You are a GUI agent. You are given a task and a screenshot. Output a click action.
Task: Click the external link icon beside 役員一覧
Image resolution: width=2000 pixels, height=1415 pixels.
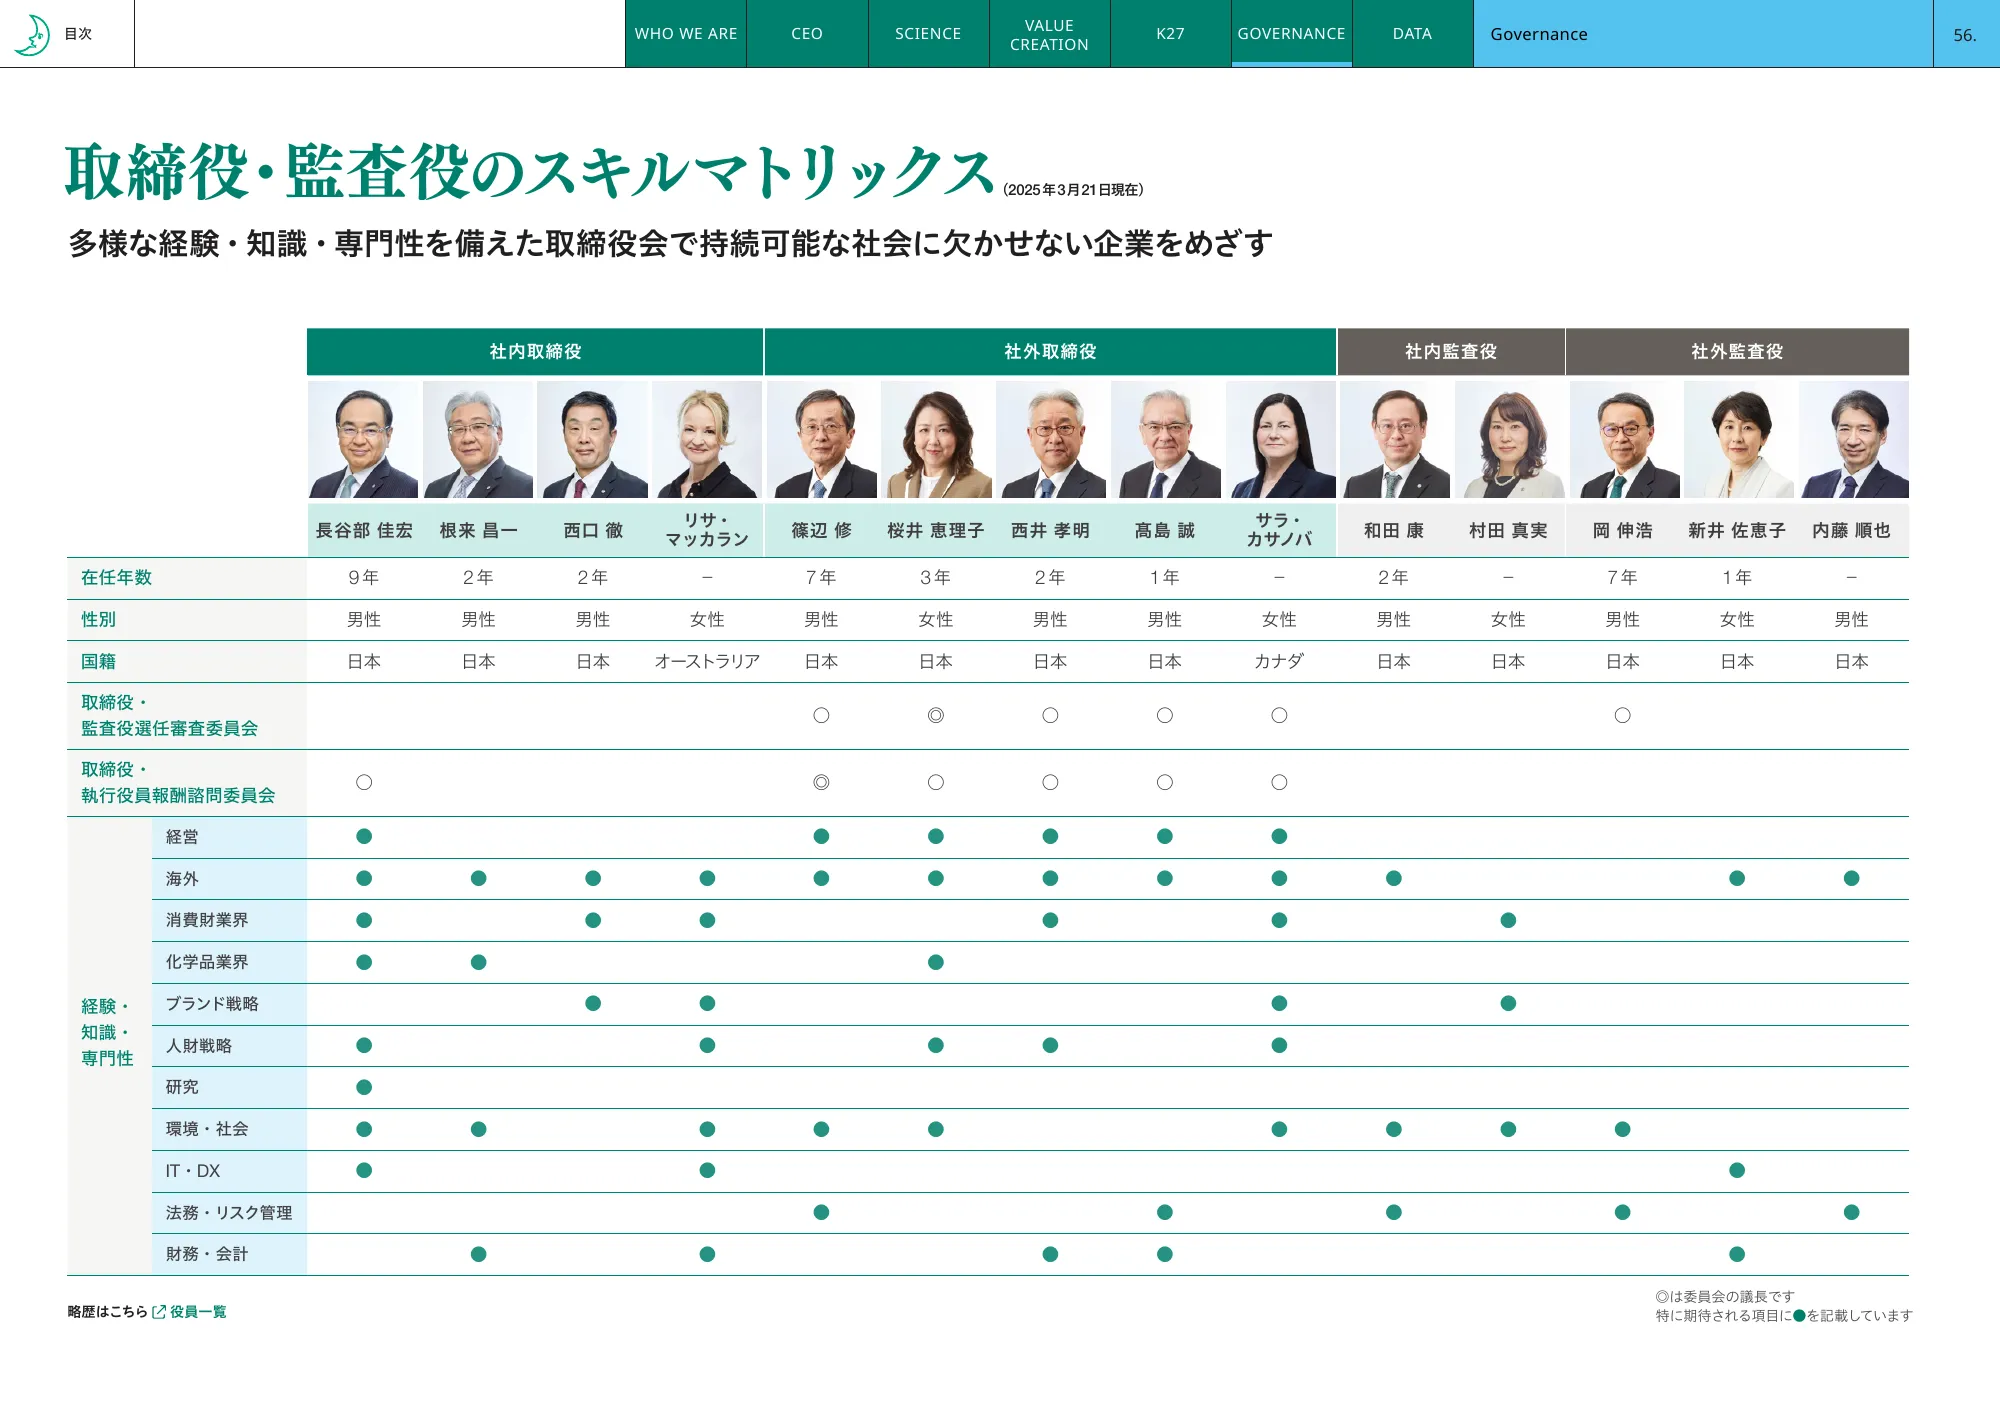pyautogui.click(x=159, y=1311)
